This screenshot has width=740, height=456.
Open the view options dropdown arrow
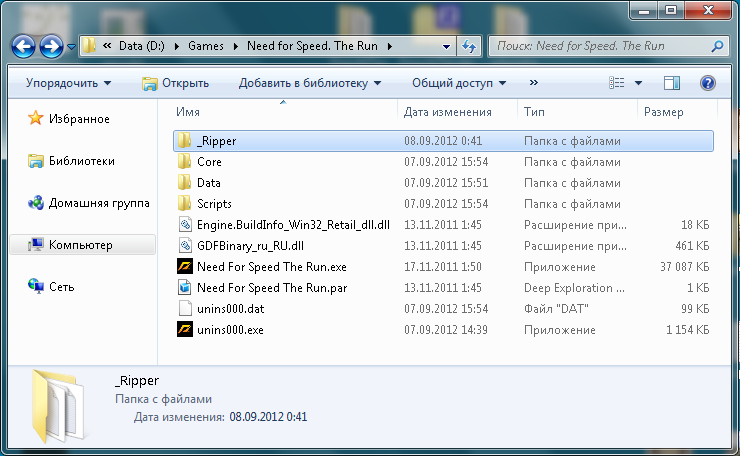point(638,83)
